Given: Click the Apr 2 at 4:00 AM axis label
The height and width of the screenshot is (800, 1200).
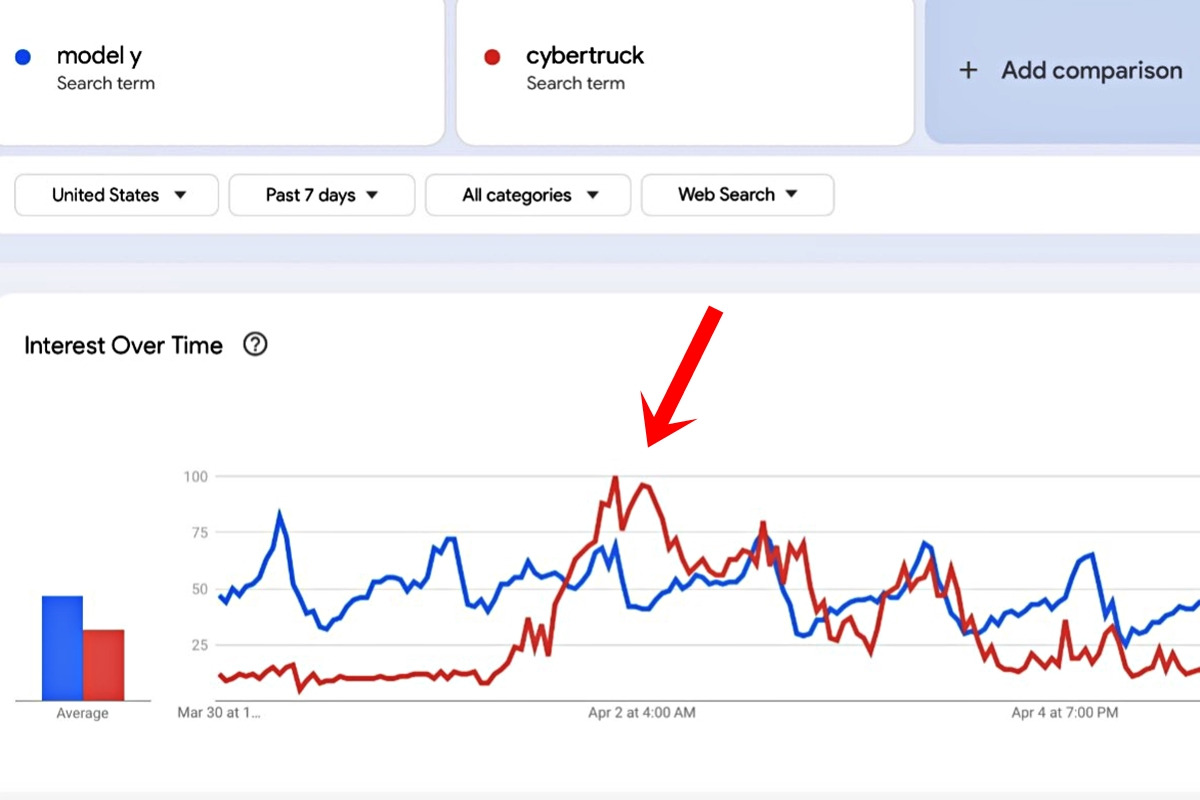Looking at the screenshot, I should click(x=642, y=713).
